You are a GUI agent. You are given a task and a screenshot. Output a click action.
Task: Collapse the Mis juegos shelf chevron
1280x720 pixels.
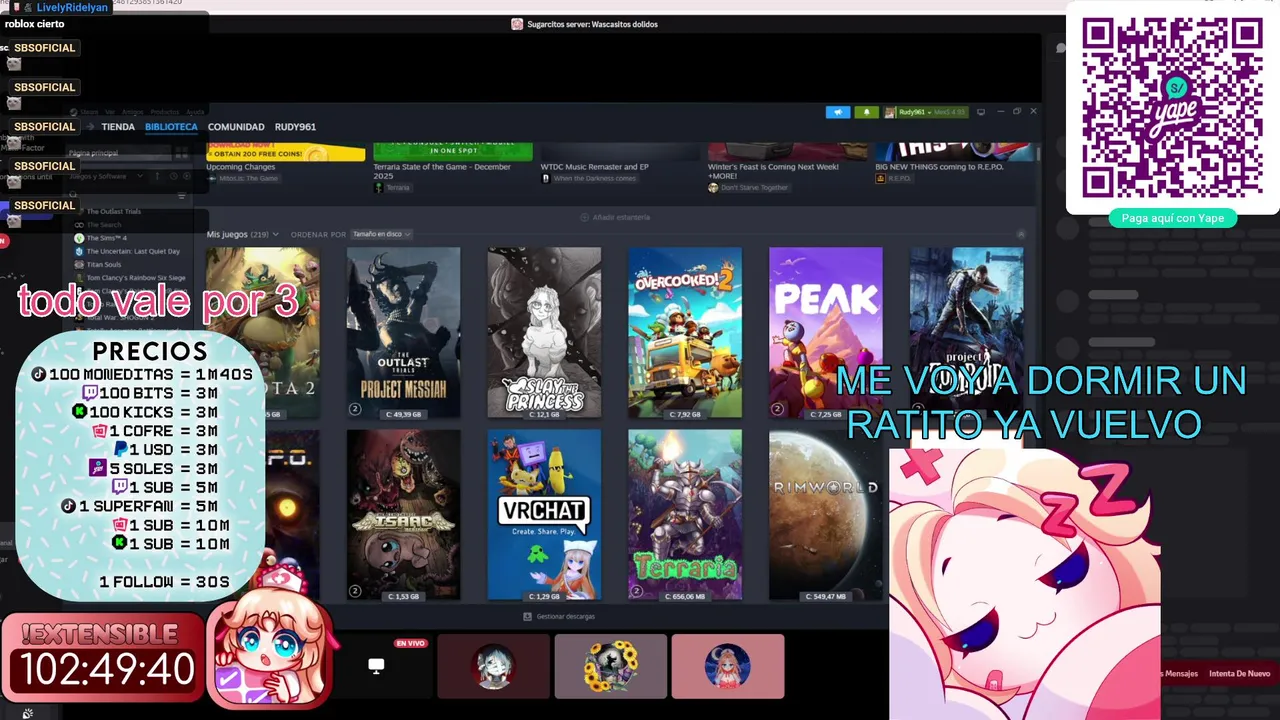(1021, 234)
